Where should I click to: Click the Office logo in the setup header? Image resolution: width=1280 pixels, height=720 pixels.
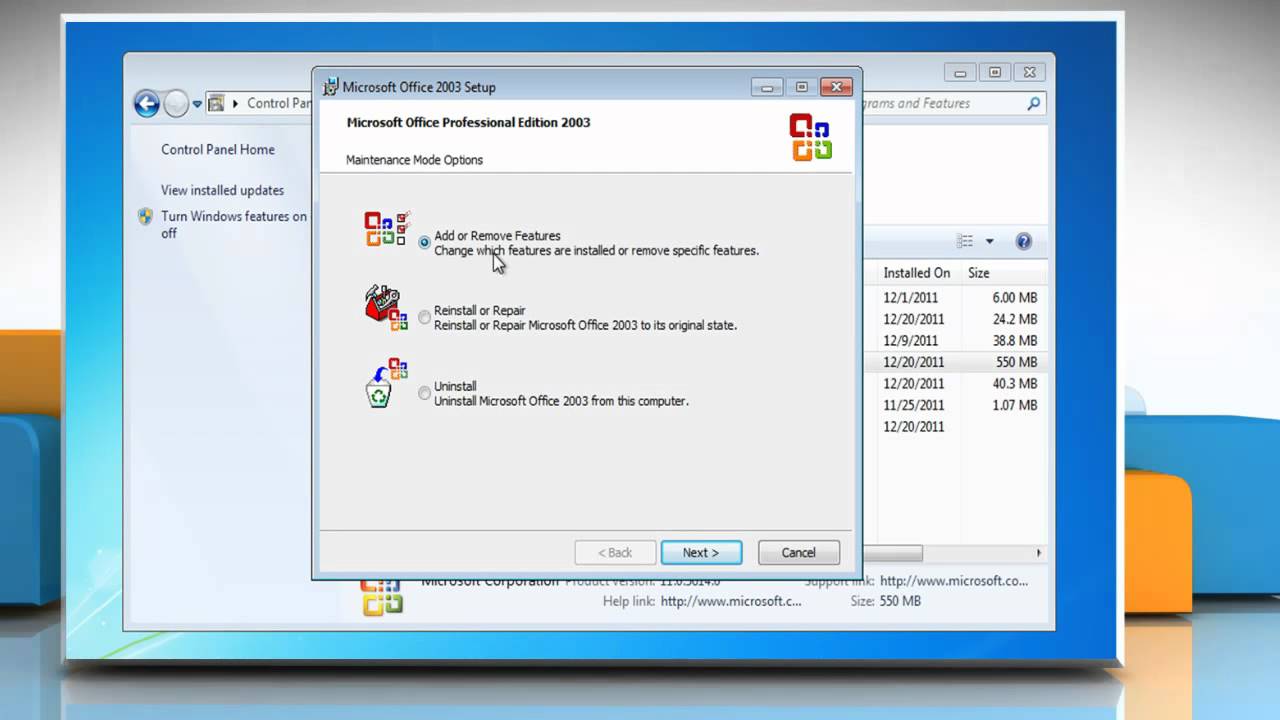click(x=810, y=137)
